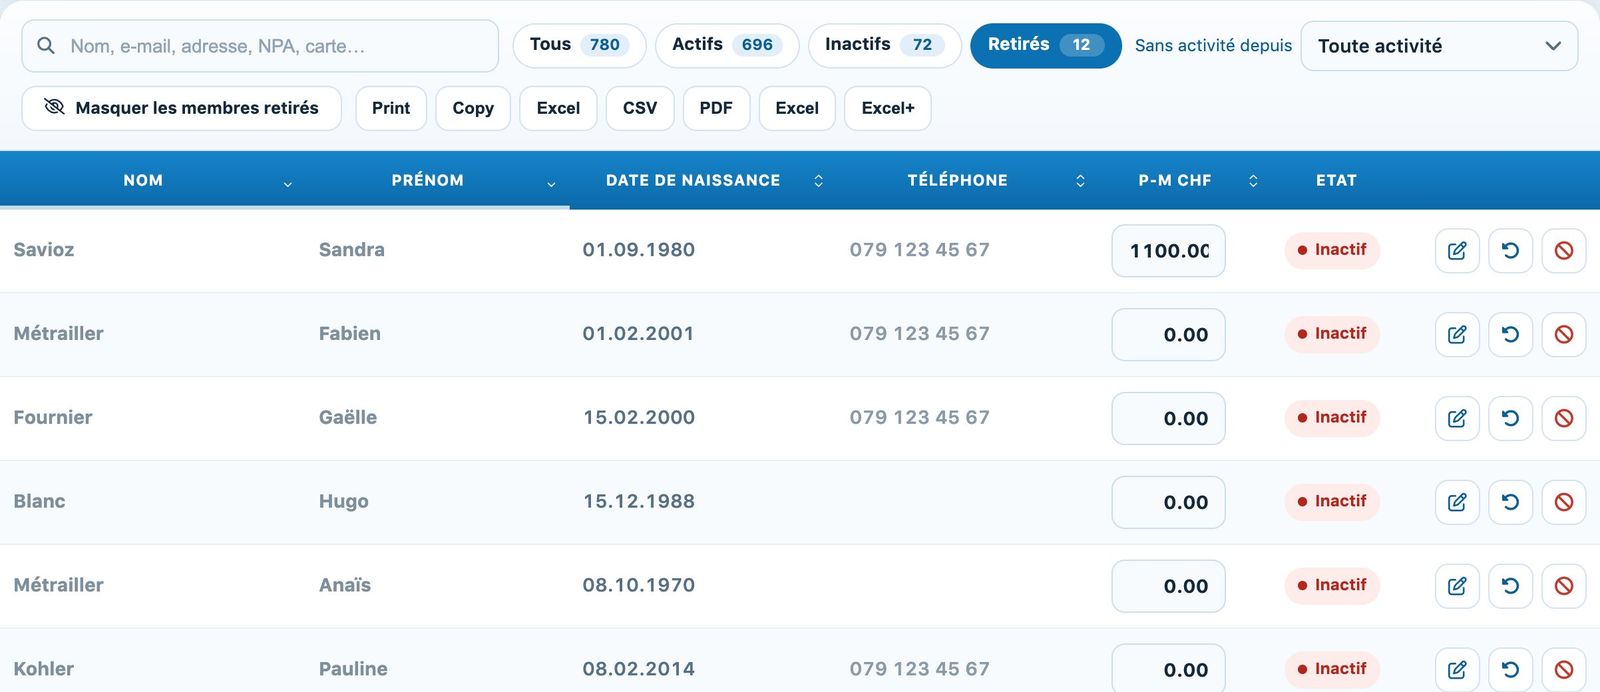
Task: Show the Tous 780 members tab
Action: [579, 45]
